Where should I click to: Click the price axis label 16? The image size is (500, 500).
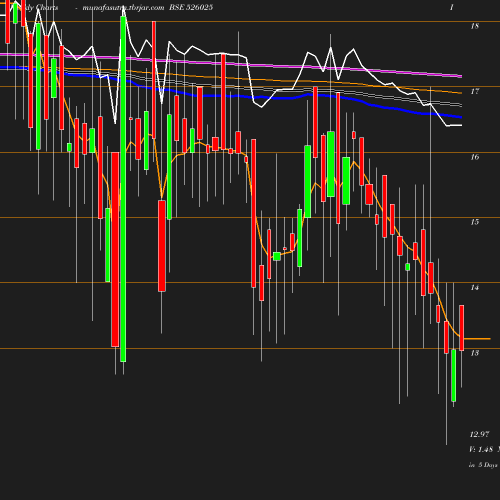475,157
